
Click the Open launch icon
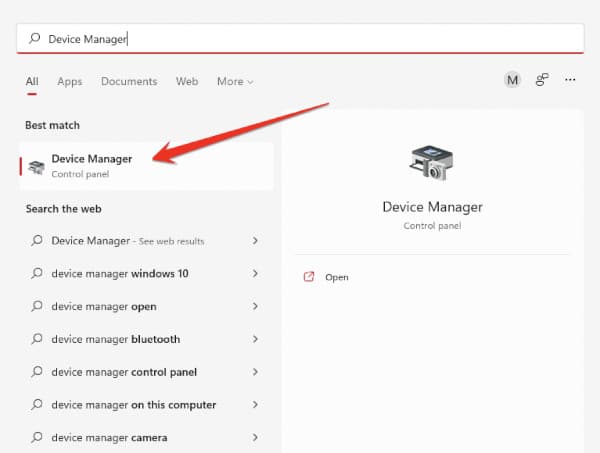pyautogui.click(x=309, y=277)
